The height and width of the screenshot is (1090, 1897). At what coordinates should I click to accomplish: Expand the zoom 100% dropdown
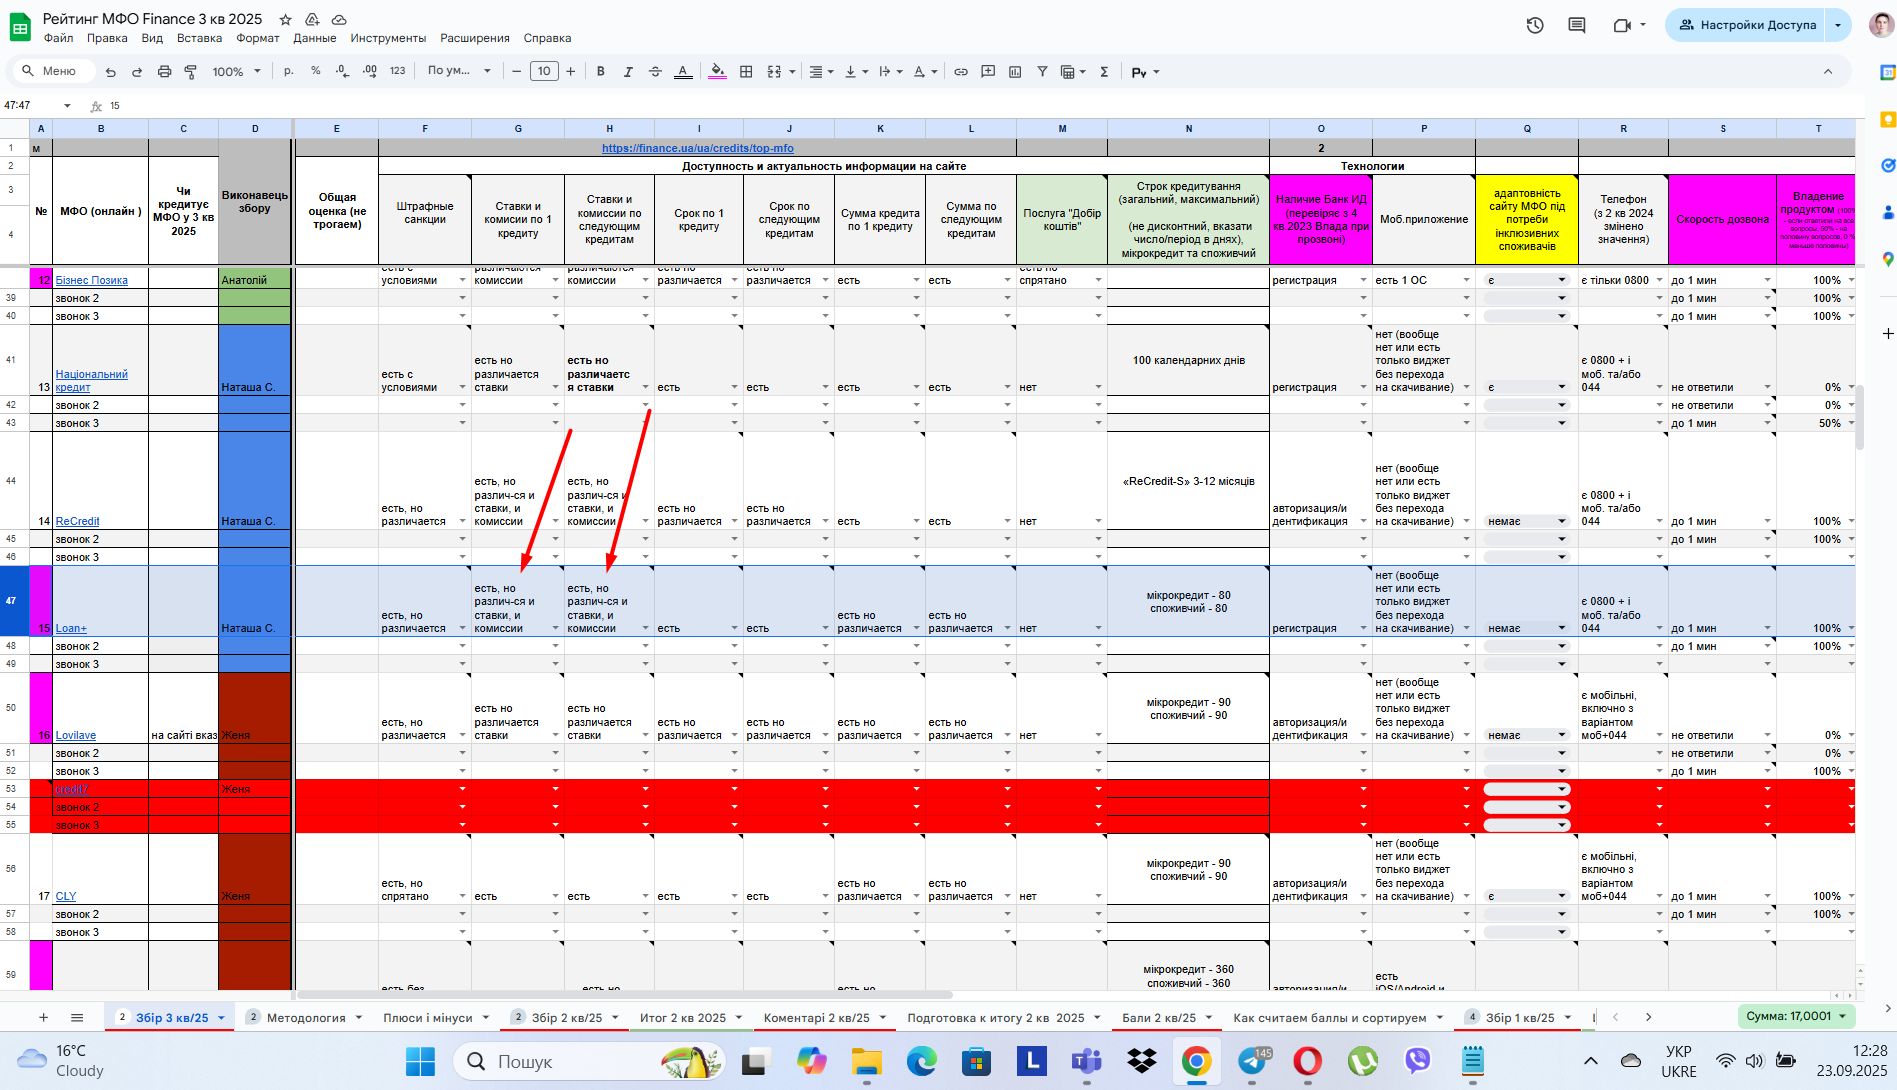[236, 72]
